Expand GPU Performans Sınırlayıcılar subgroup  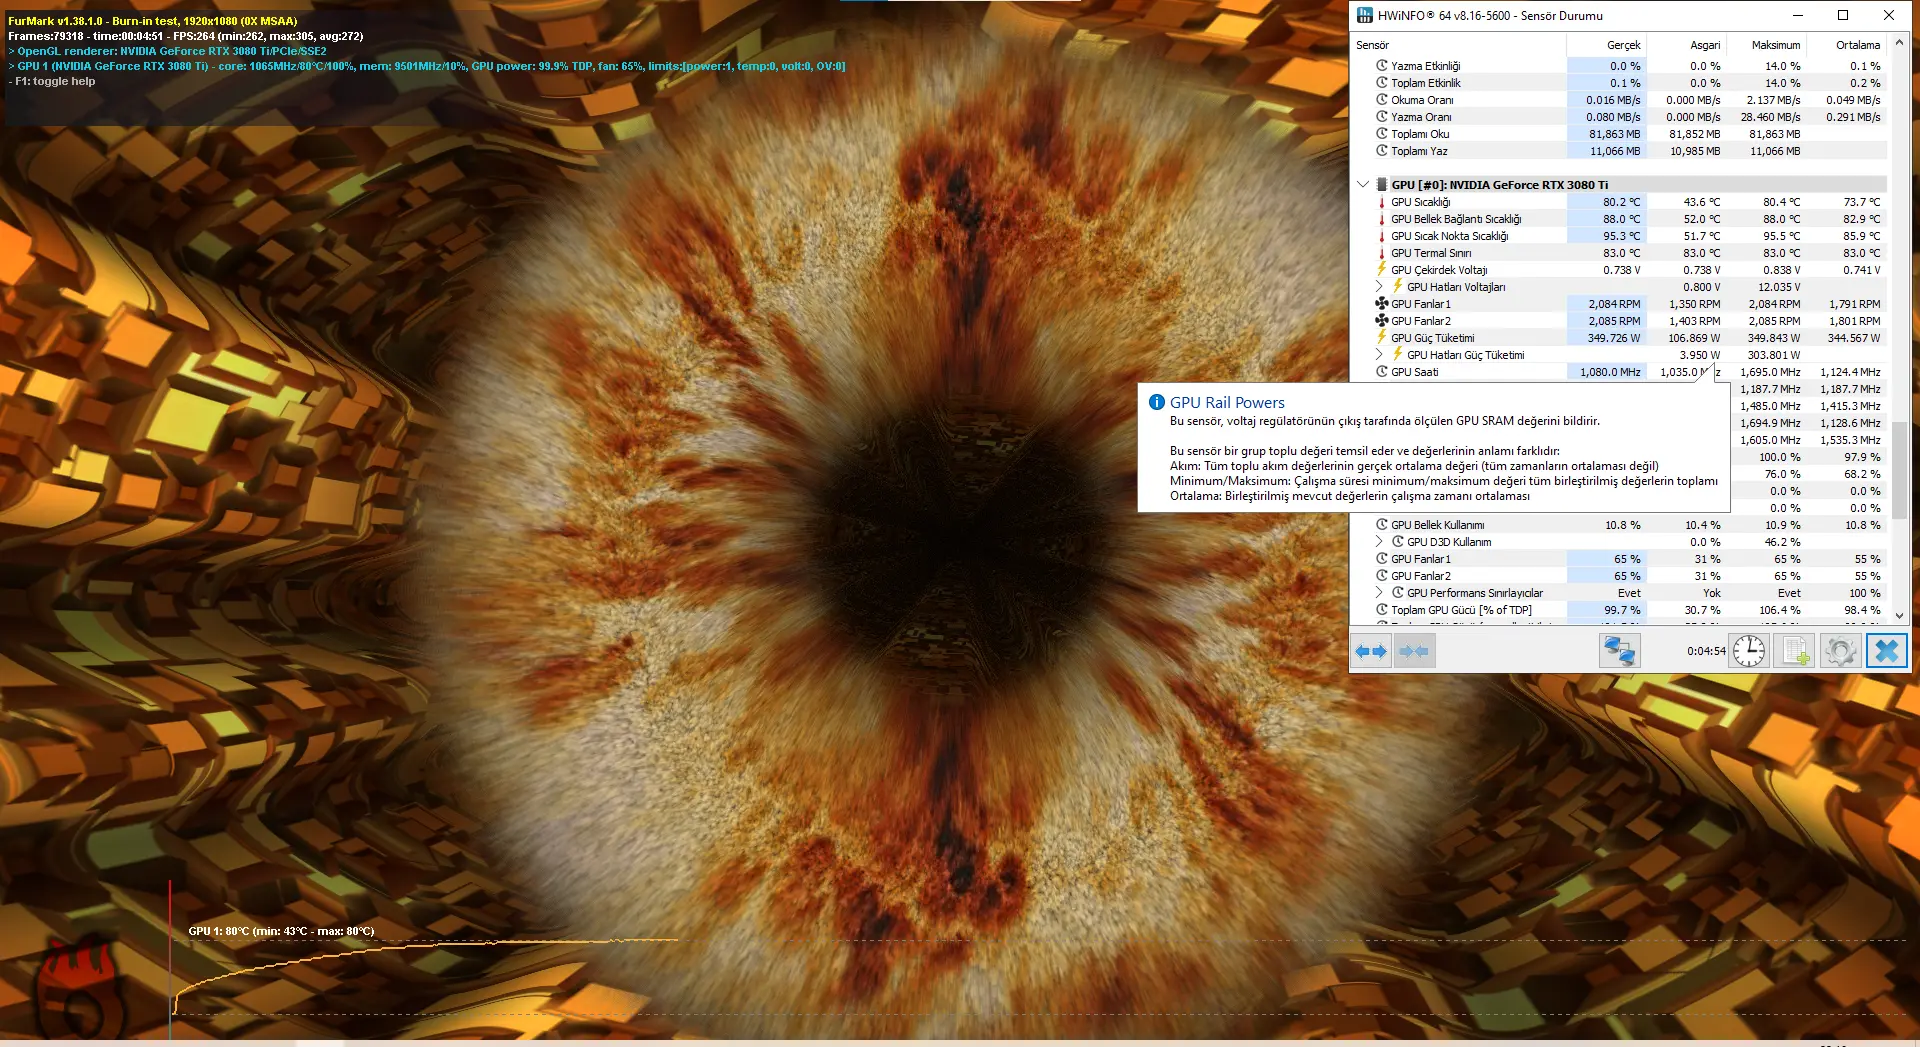point(1379,593)
